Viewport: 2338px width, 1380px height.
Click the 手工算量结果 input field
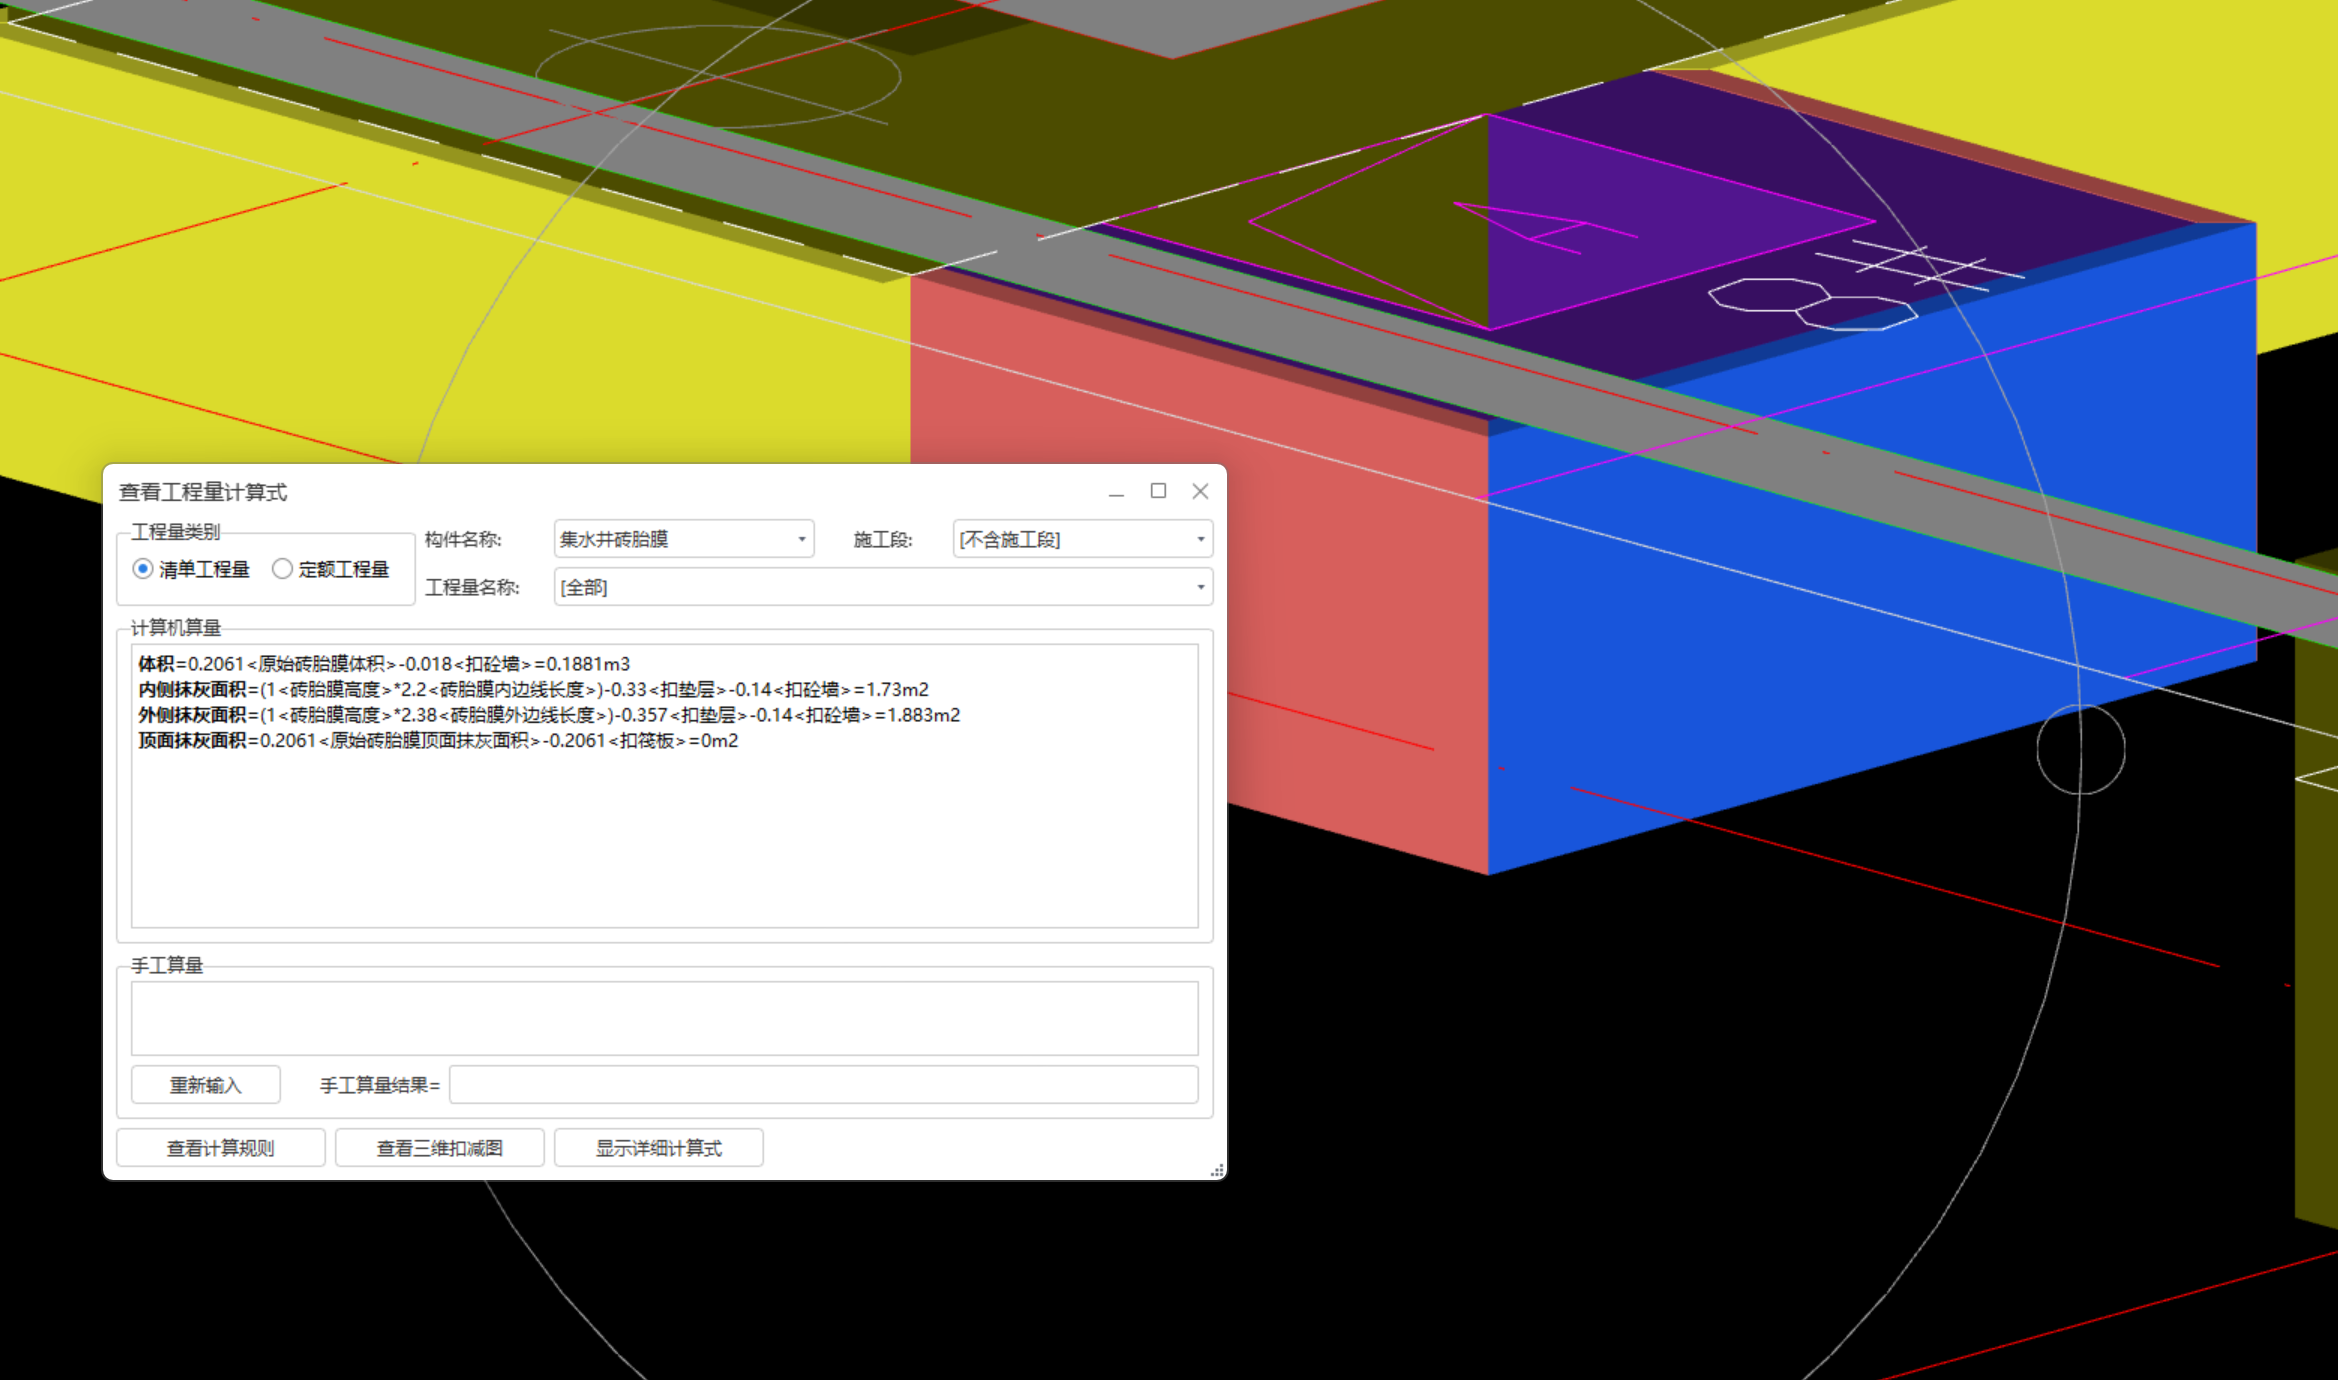(823, 1085)
